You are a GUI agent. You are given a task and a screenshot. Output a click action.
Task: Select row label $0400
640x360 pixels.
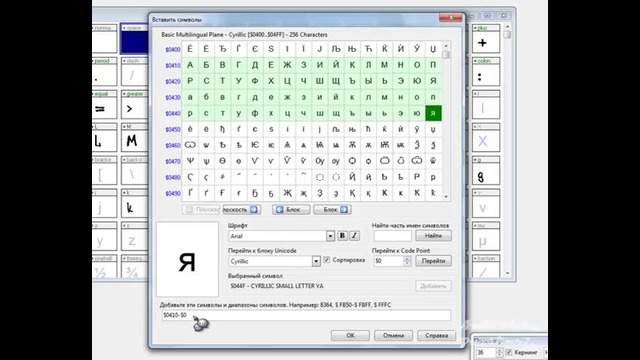(x=173, y=49)
